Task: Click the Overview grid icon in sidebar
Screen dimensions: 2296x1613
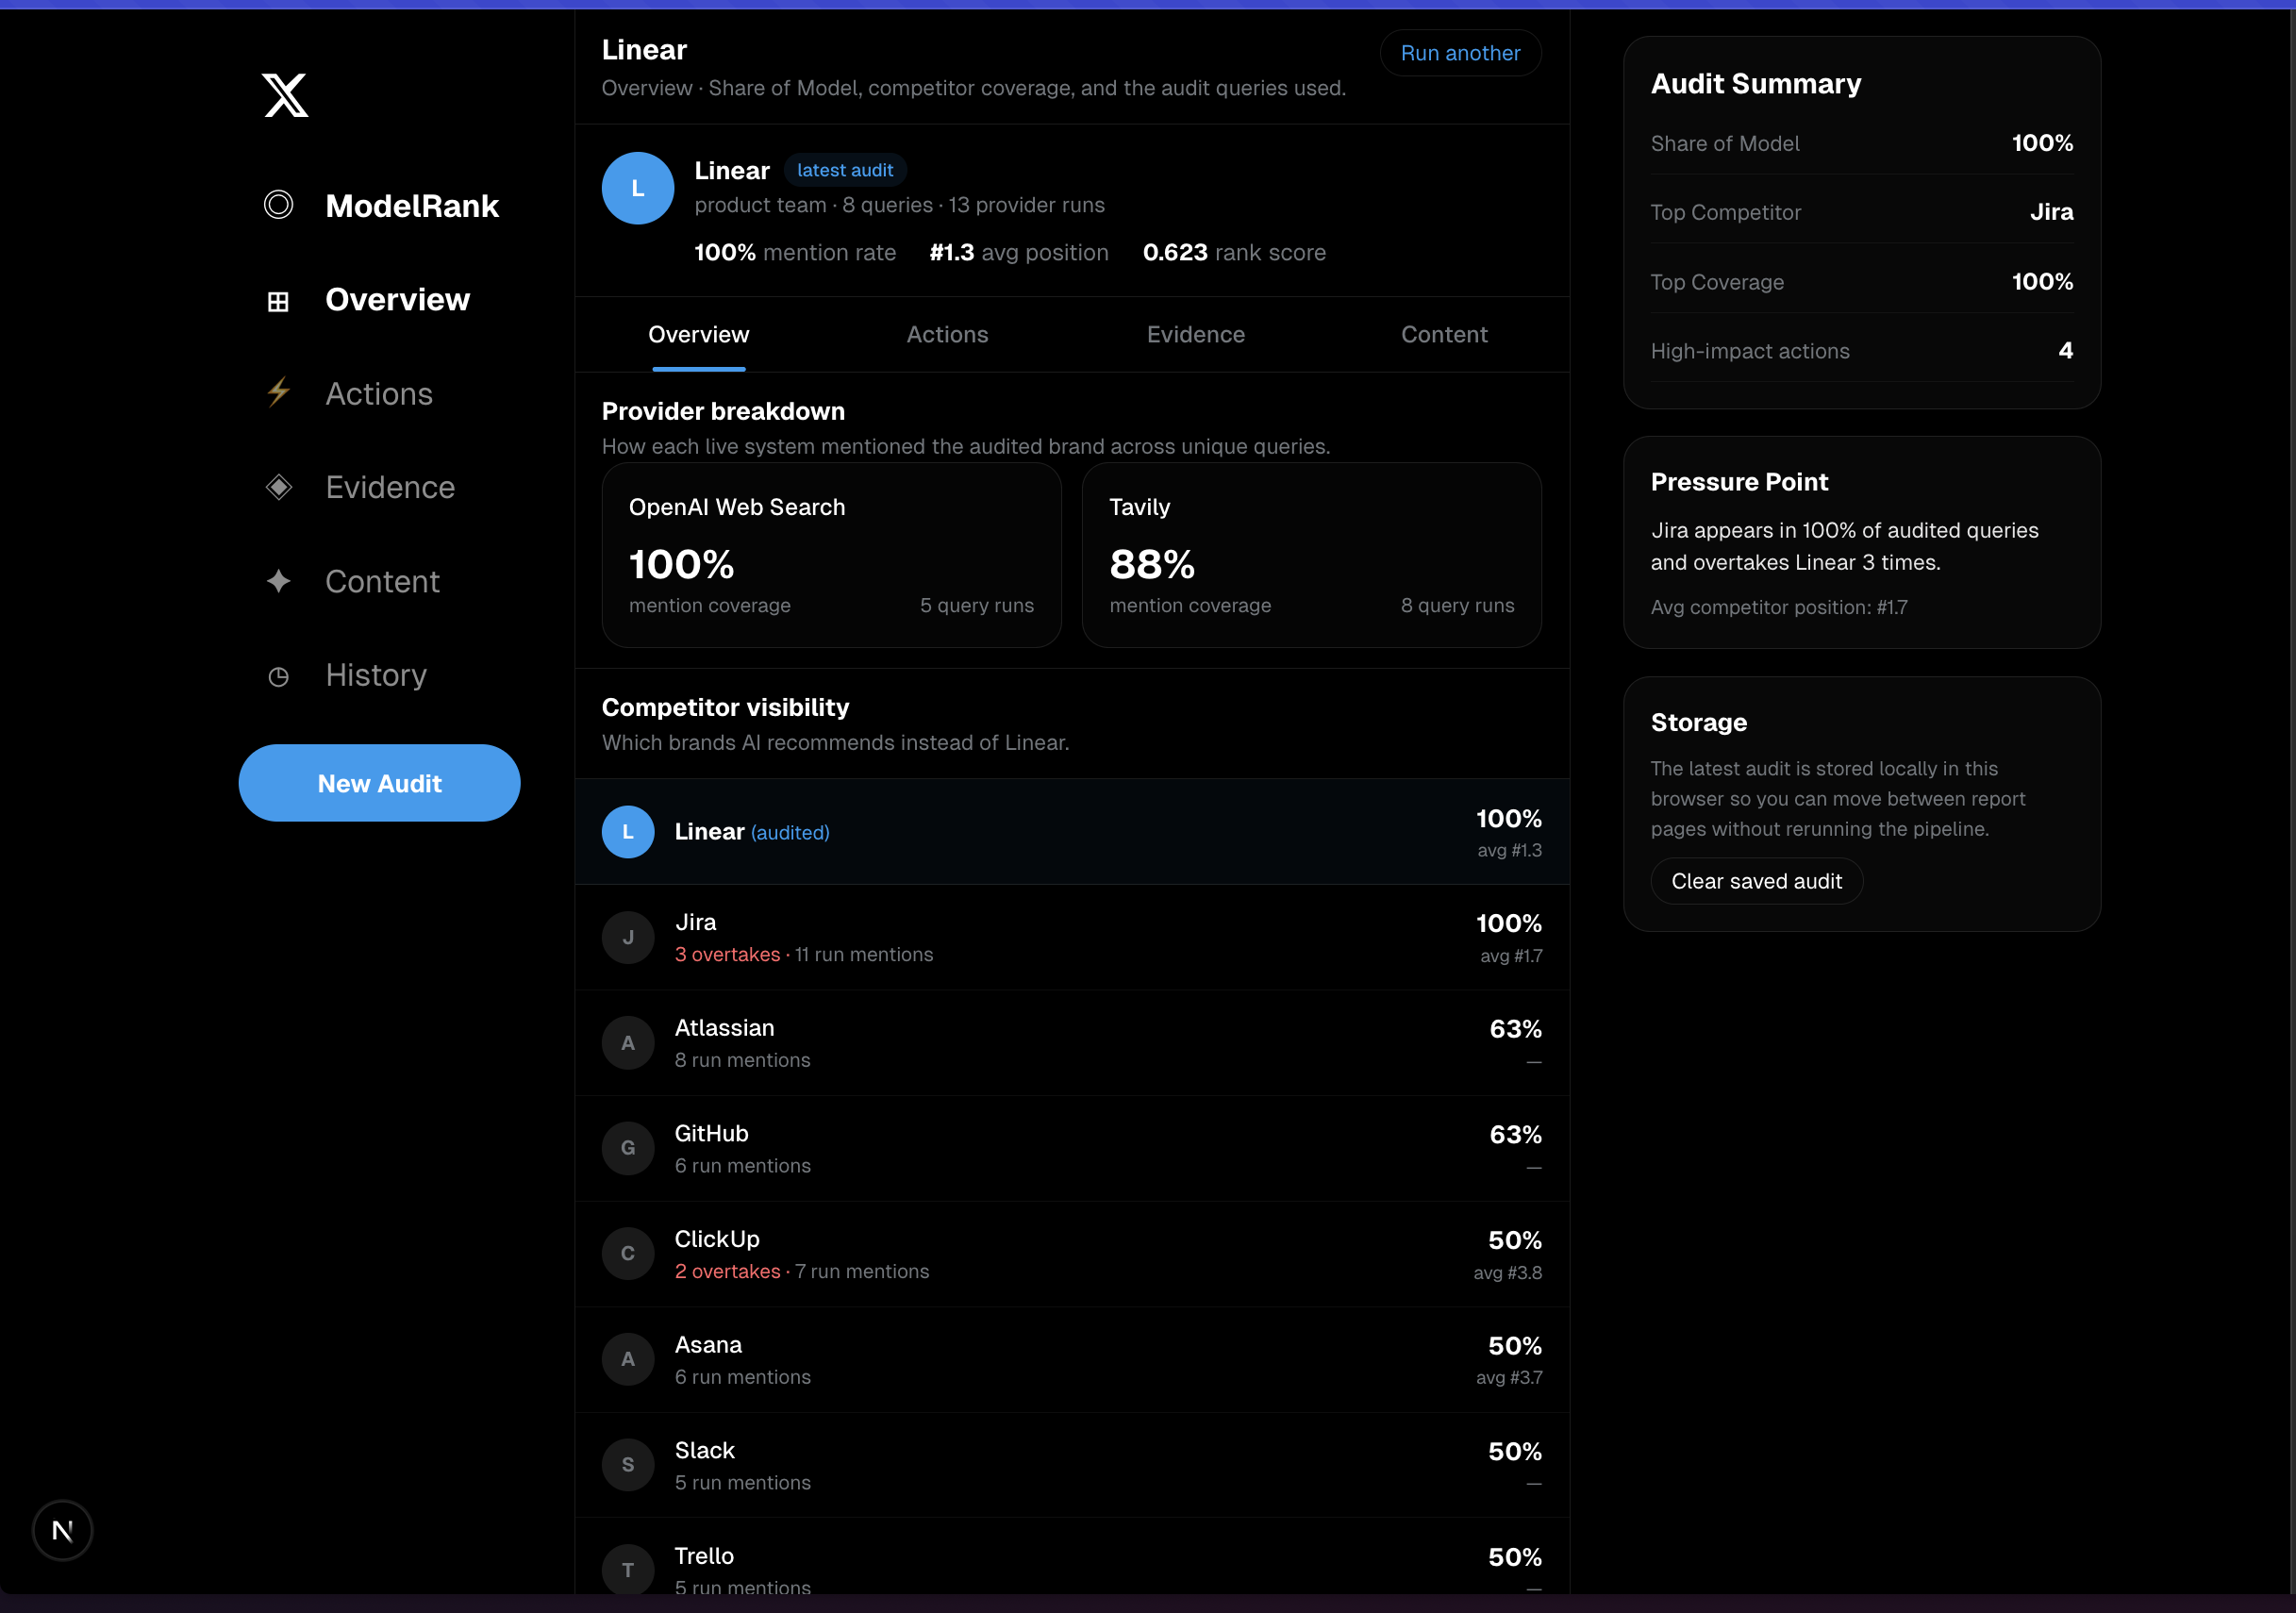Action: (278, 301)
